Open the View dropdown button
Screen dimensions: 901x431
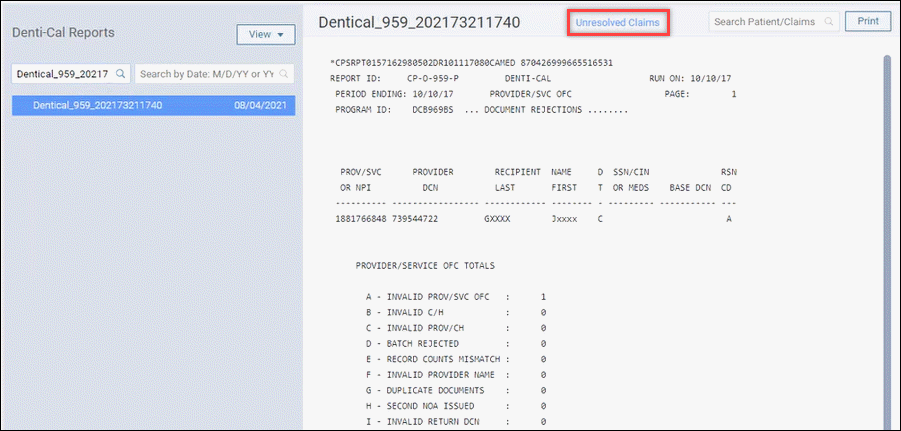point(265,34)
